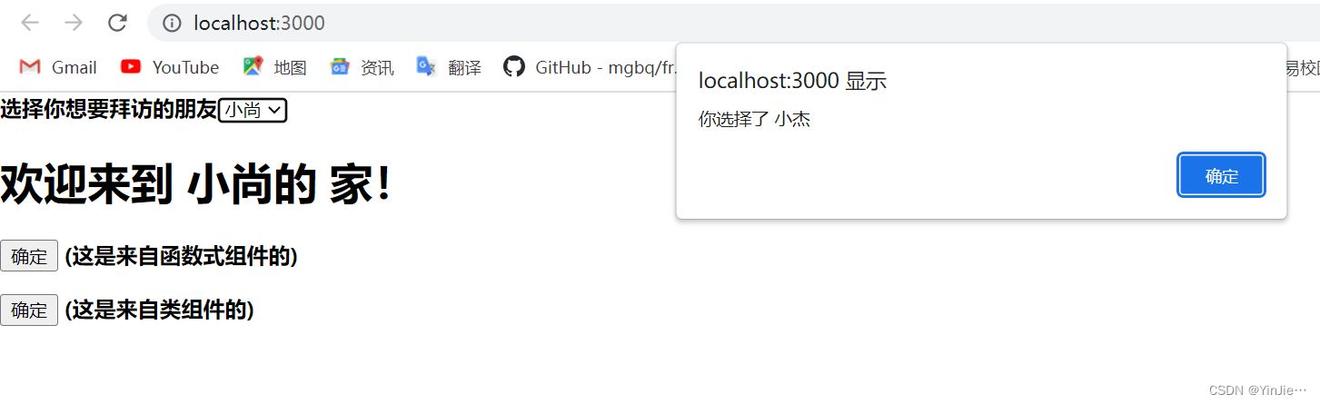1320x404 pixels.
Task: Click the 欢迎来到 小尚的 家 heading
Action: (x=196, y=186)
